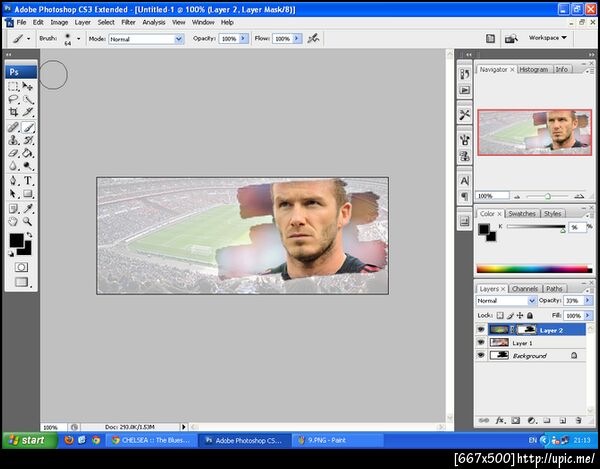Enable airbrush option in options bar
The height and width of the screenshot is (469, 600).
(313, 38)
